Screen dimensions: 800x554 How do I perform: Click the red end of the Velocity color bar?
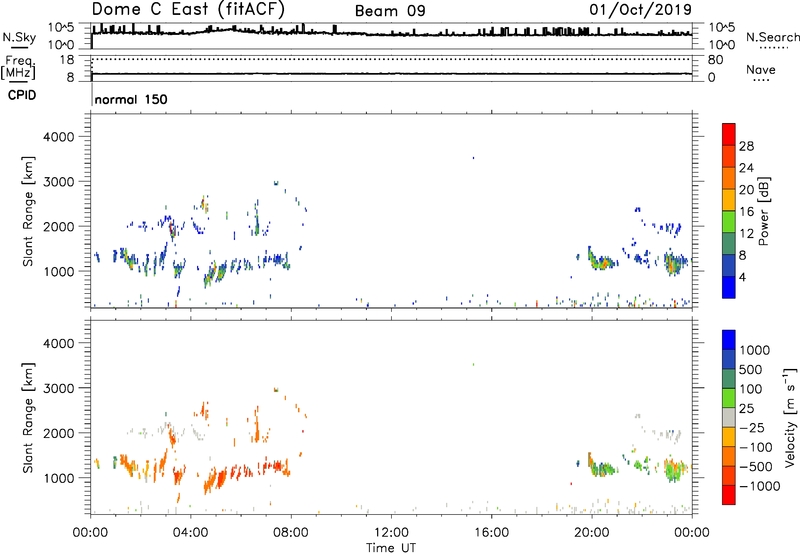pyautogui.click(x=729, y=495)
